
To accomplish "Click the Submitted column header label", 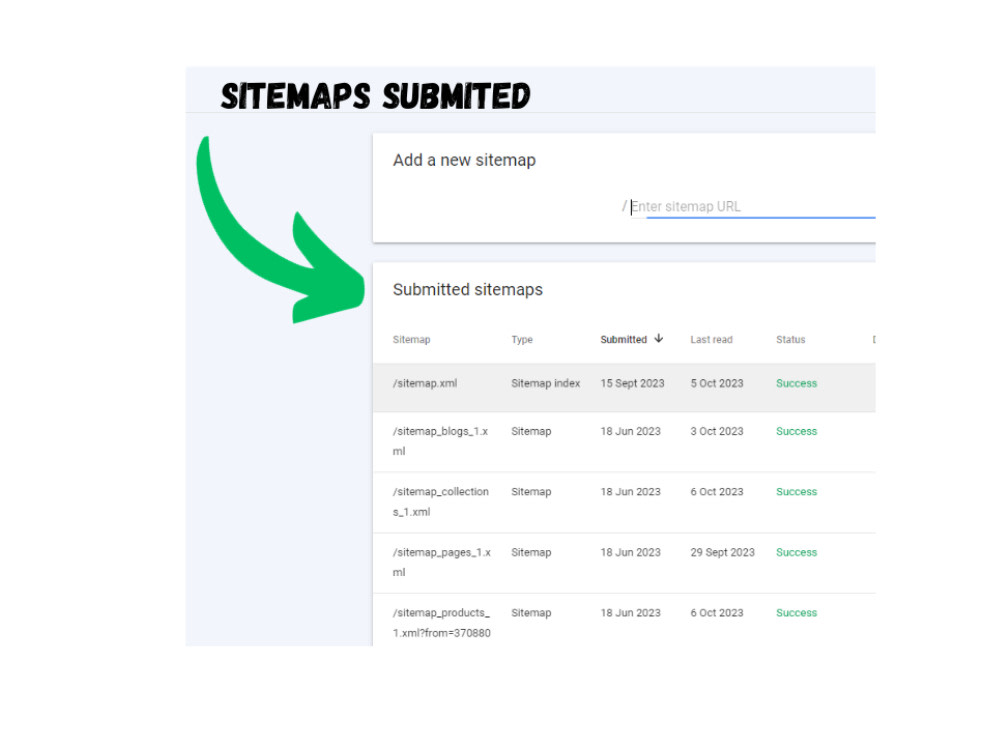I will pos(623,339).
